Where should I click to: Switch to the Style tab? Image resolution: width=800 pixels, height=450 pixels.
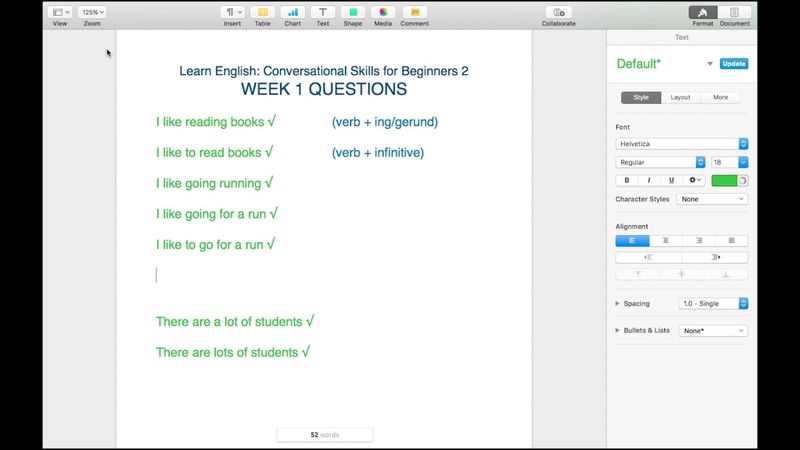pyautogui.click(x=641, y=97)
